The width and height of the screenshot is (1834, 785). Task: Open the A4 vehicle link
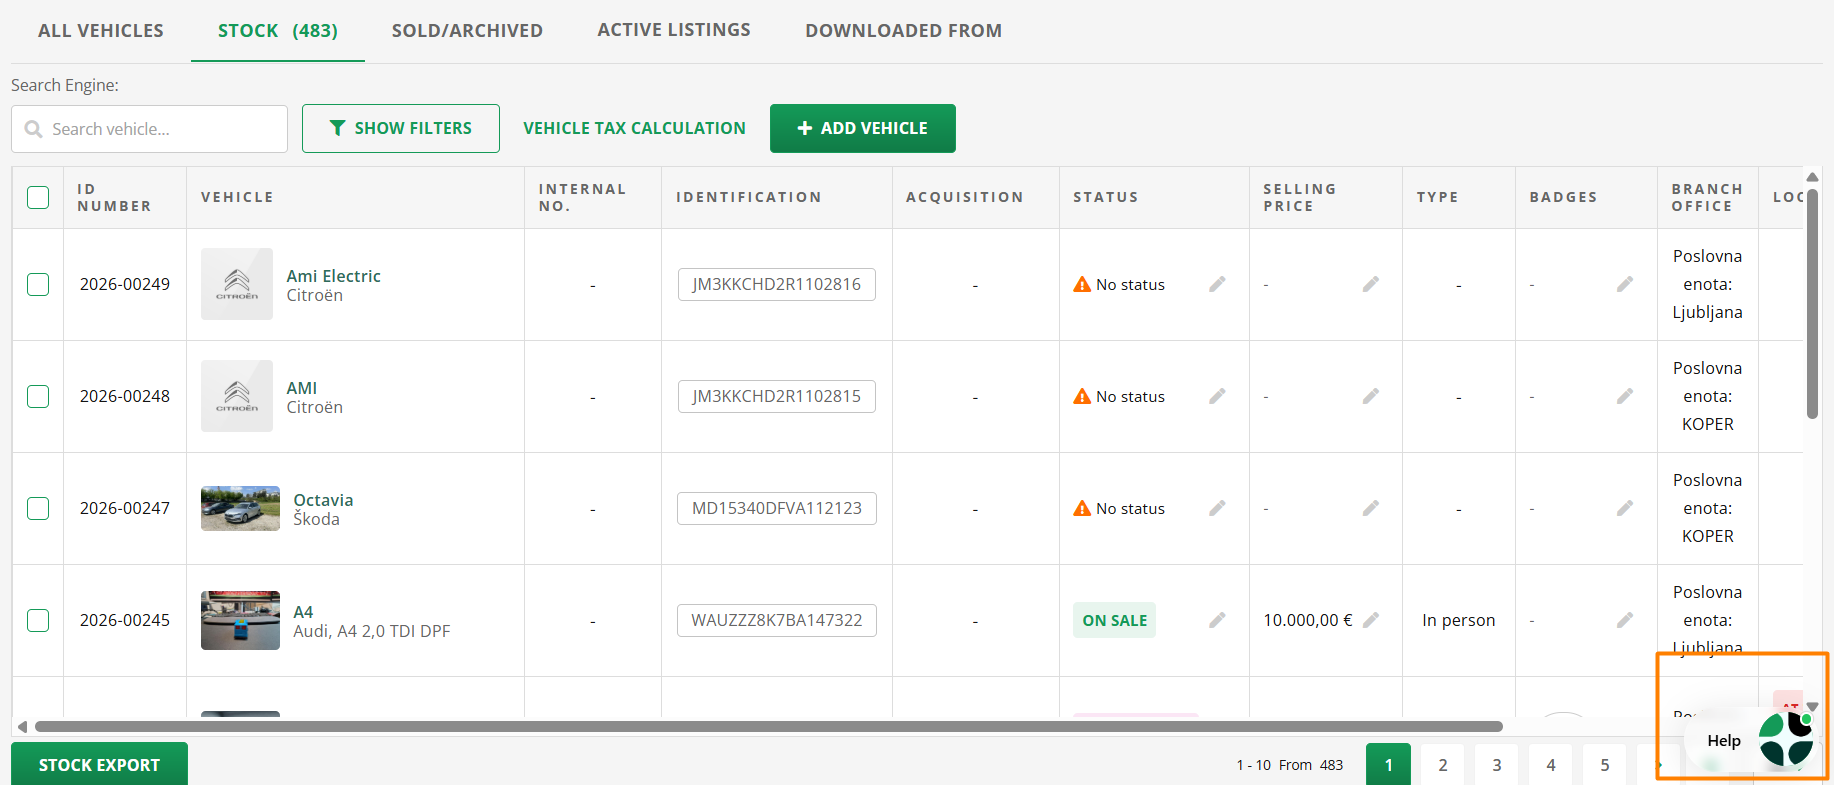click(x=303, y=612)
